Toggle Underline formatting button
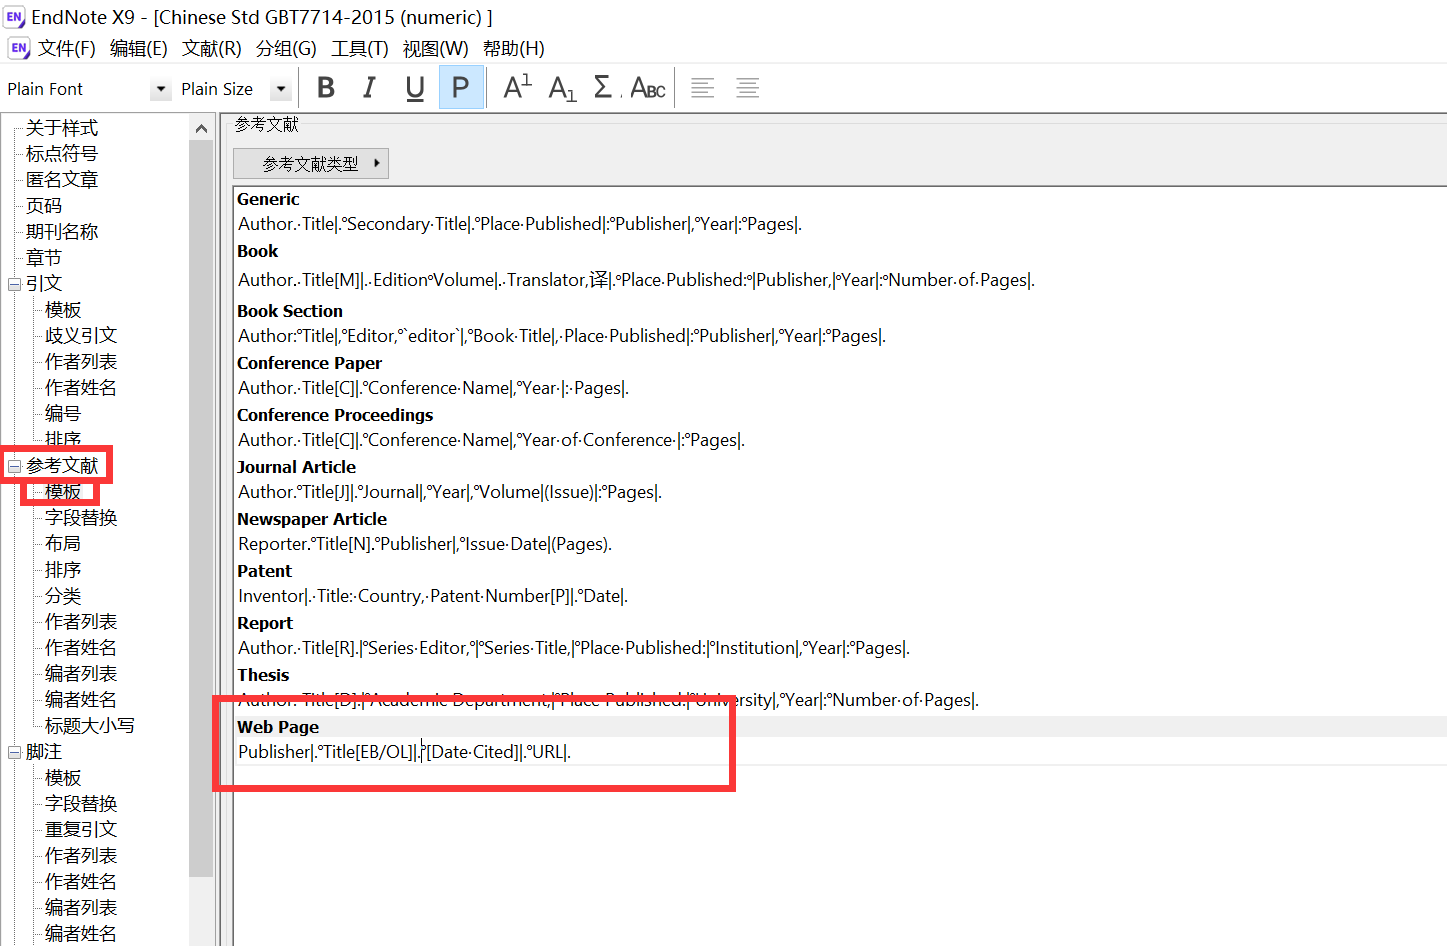This screenshot has width=1447, height=946. 415,88
